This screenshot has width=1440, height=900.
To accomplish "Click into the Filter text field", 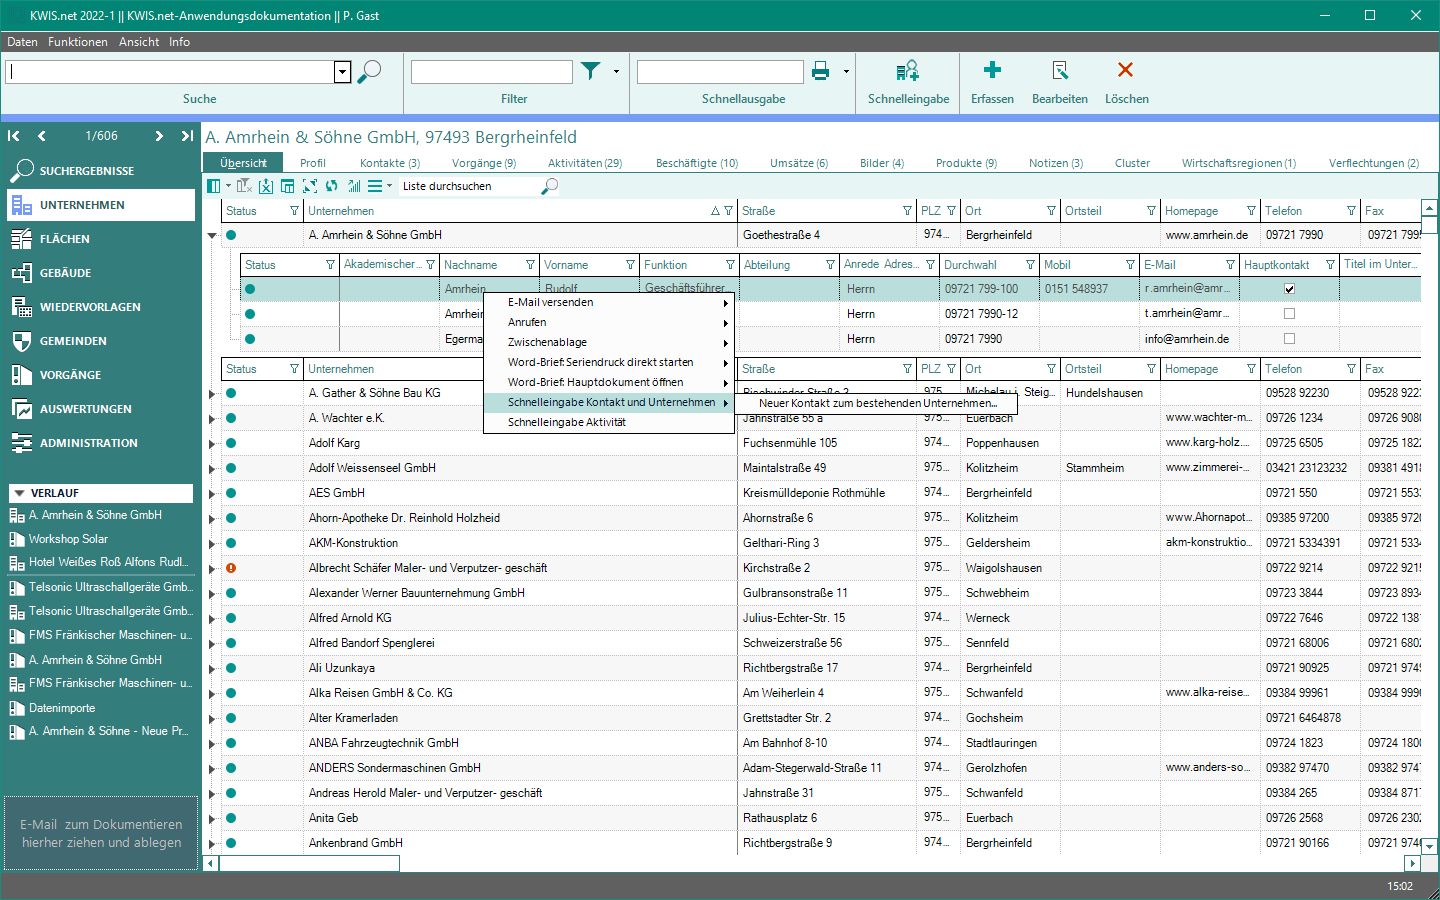I will coord(491,71).
